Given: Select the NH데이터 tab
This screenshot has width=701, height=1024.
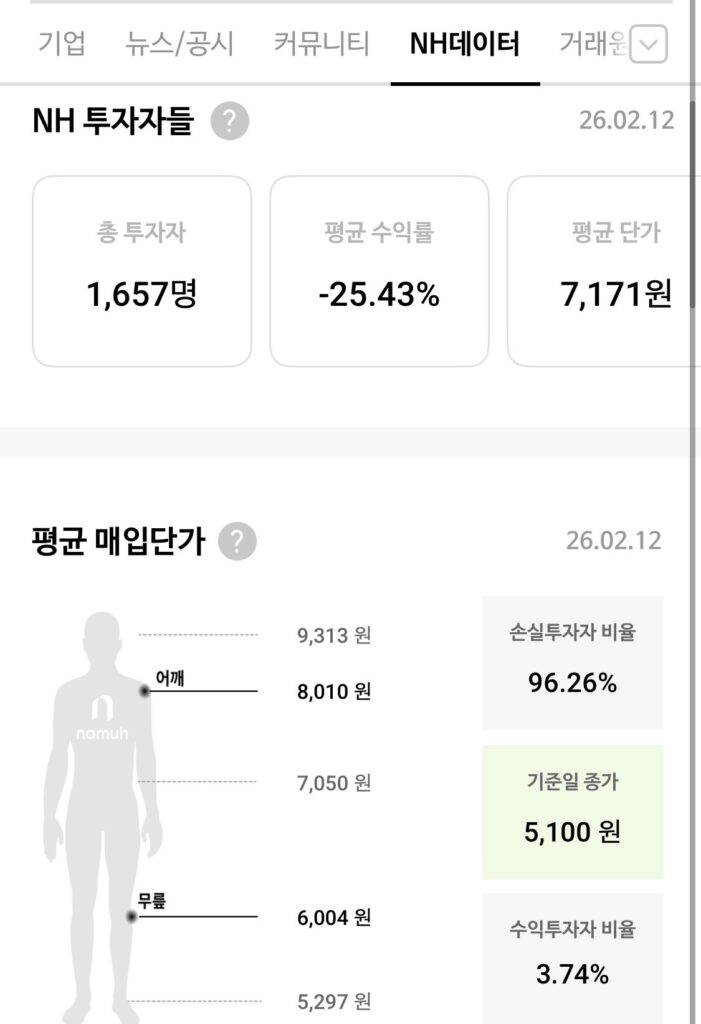Looking at the screenshot, I should (x=465, y=44).
